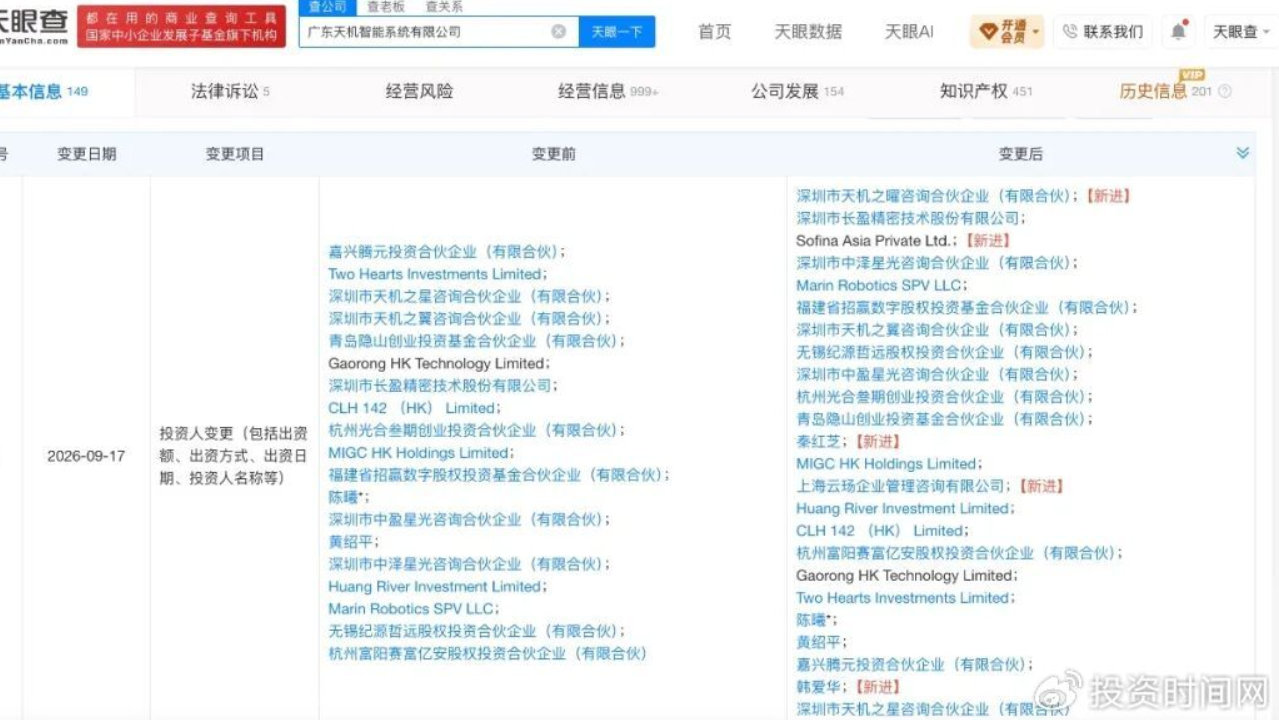The width and height of the screenshot is (1279, 720).
Task: Click the Tianyancha logo at top left
Action: pyautogui.click(x=34, y=26)
